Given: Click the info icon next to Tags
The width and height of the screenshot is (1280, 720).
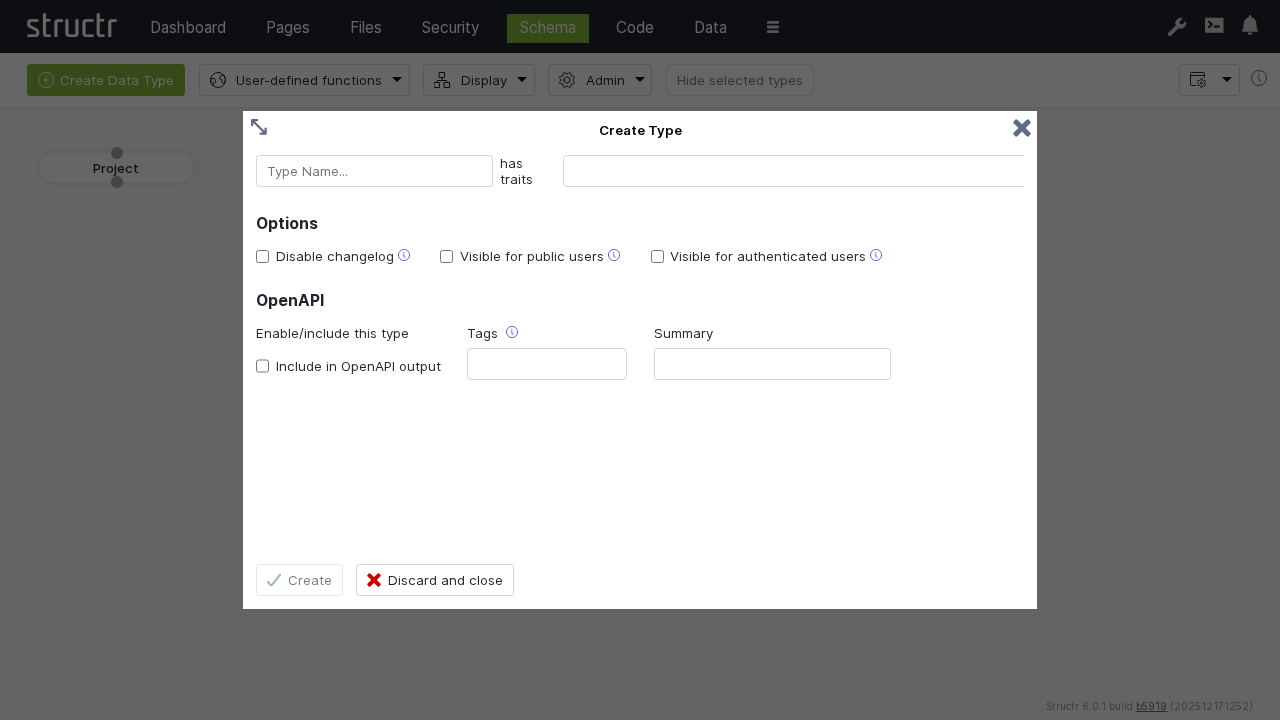Looking at the screenshot, I should point(512,331).
